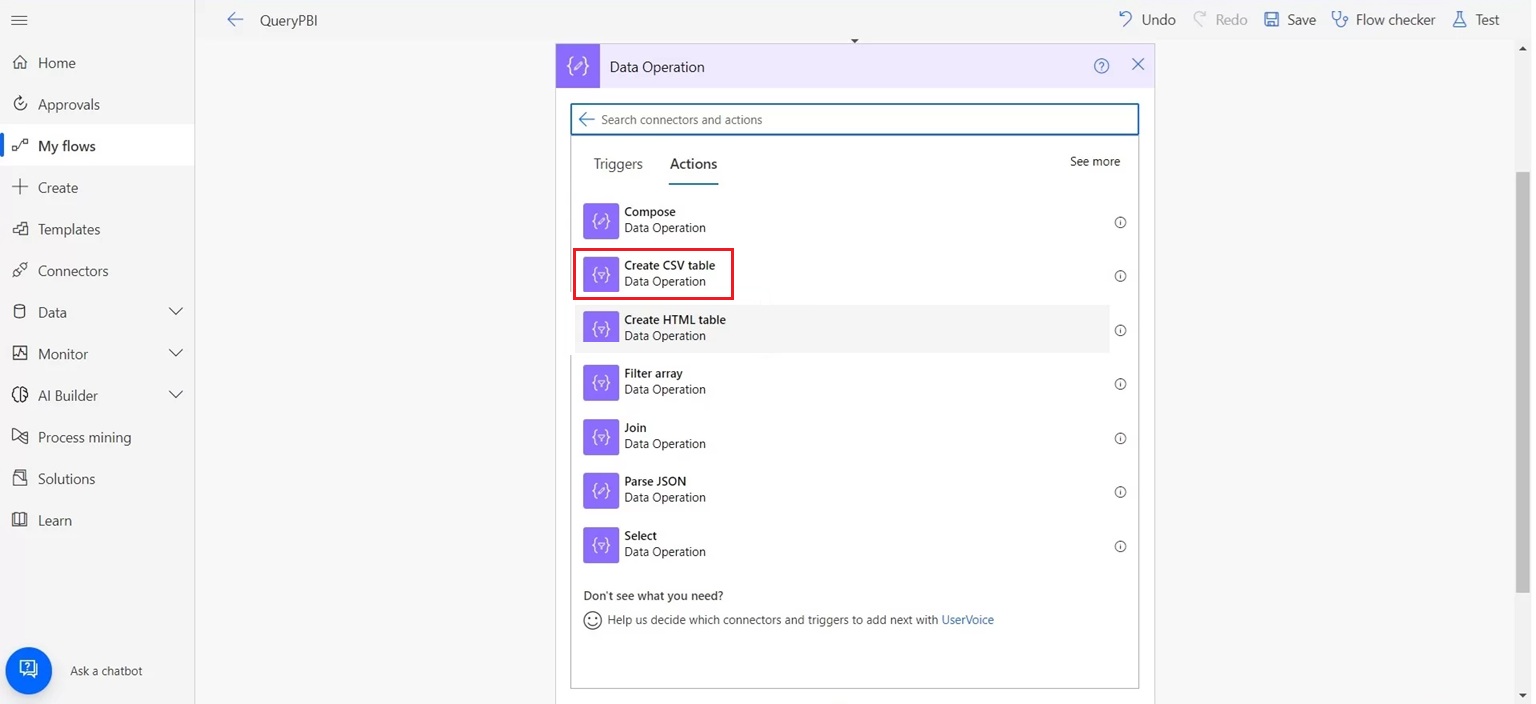This screenshot has height=704, width=1536.
Task: Open the Flow checker
Action: click(x=1384, y=20)
